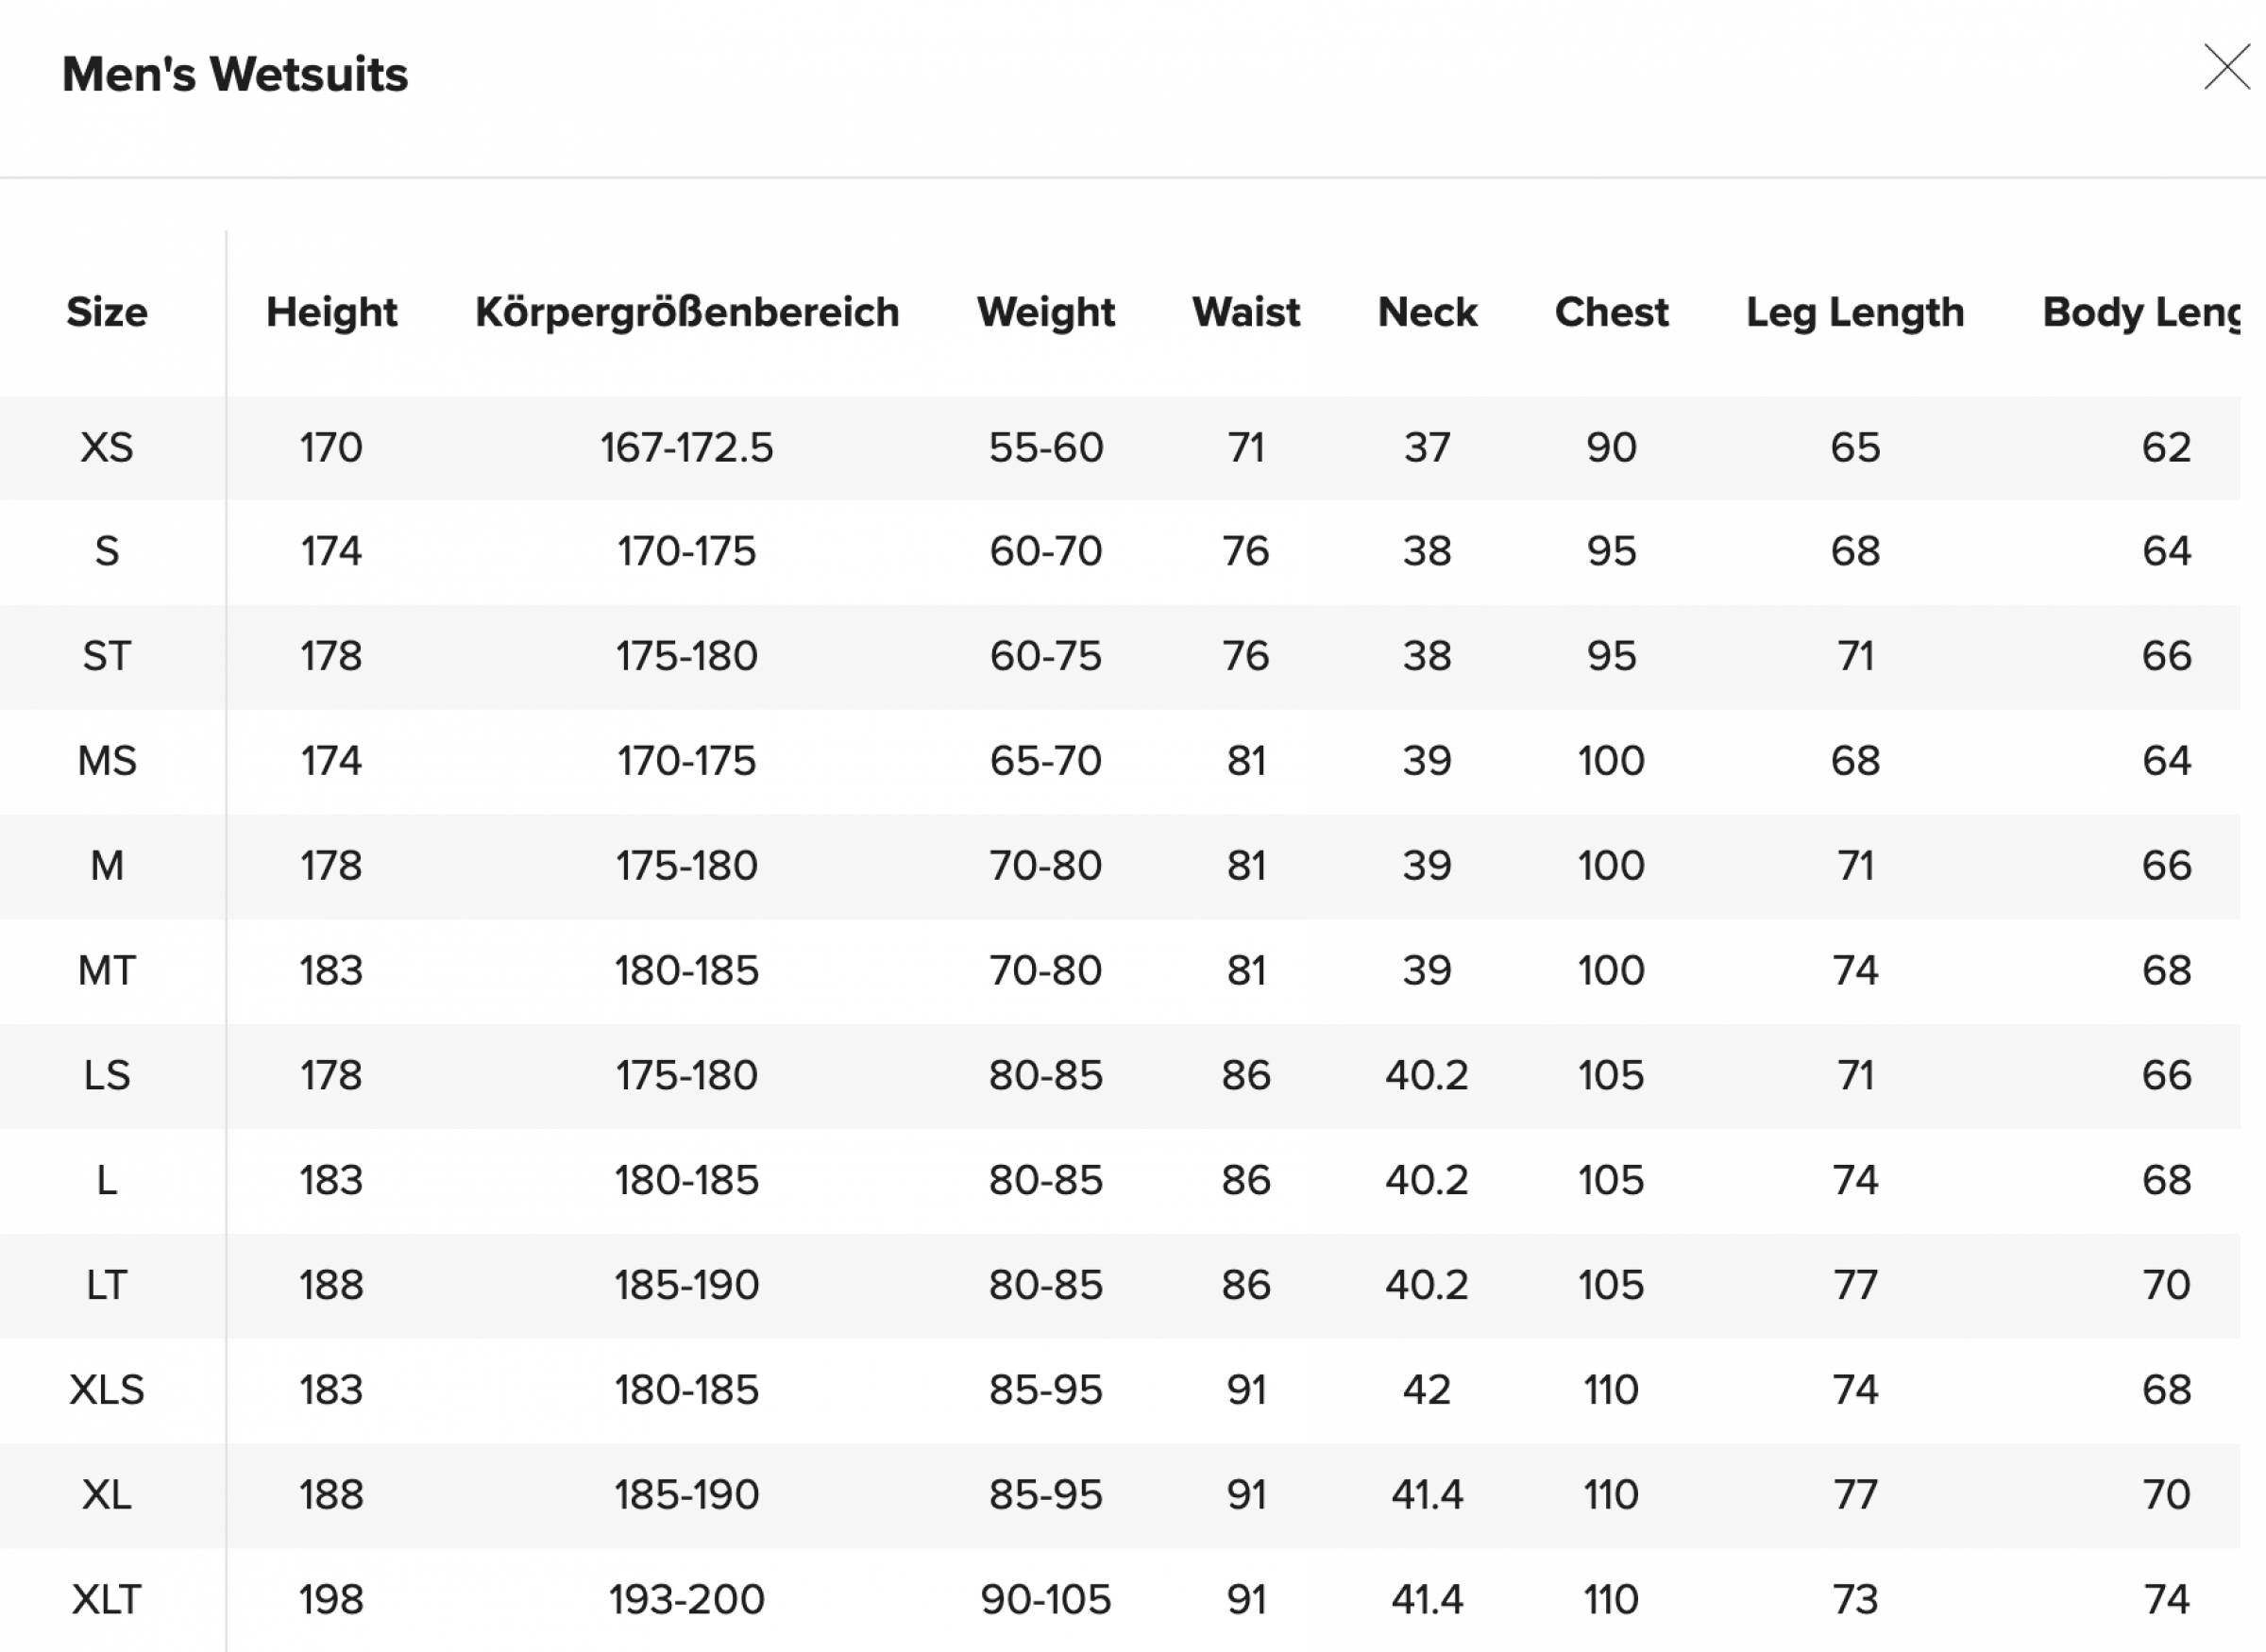Click the Weight column header
Viewport: 2266px width, 1652px height.
pos(1046,312)
